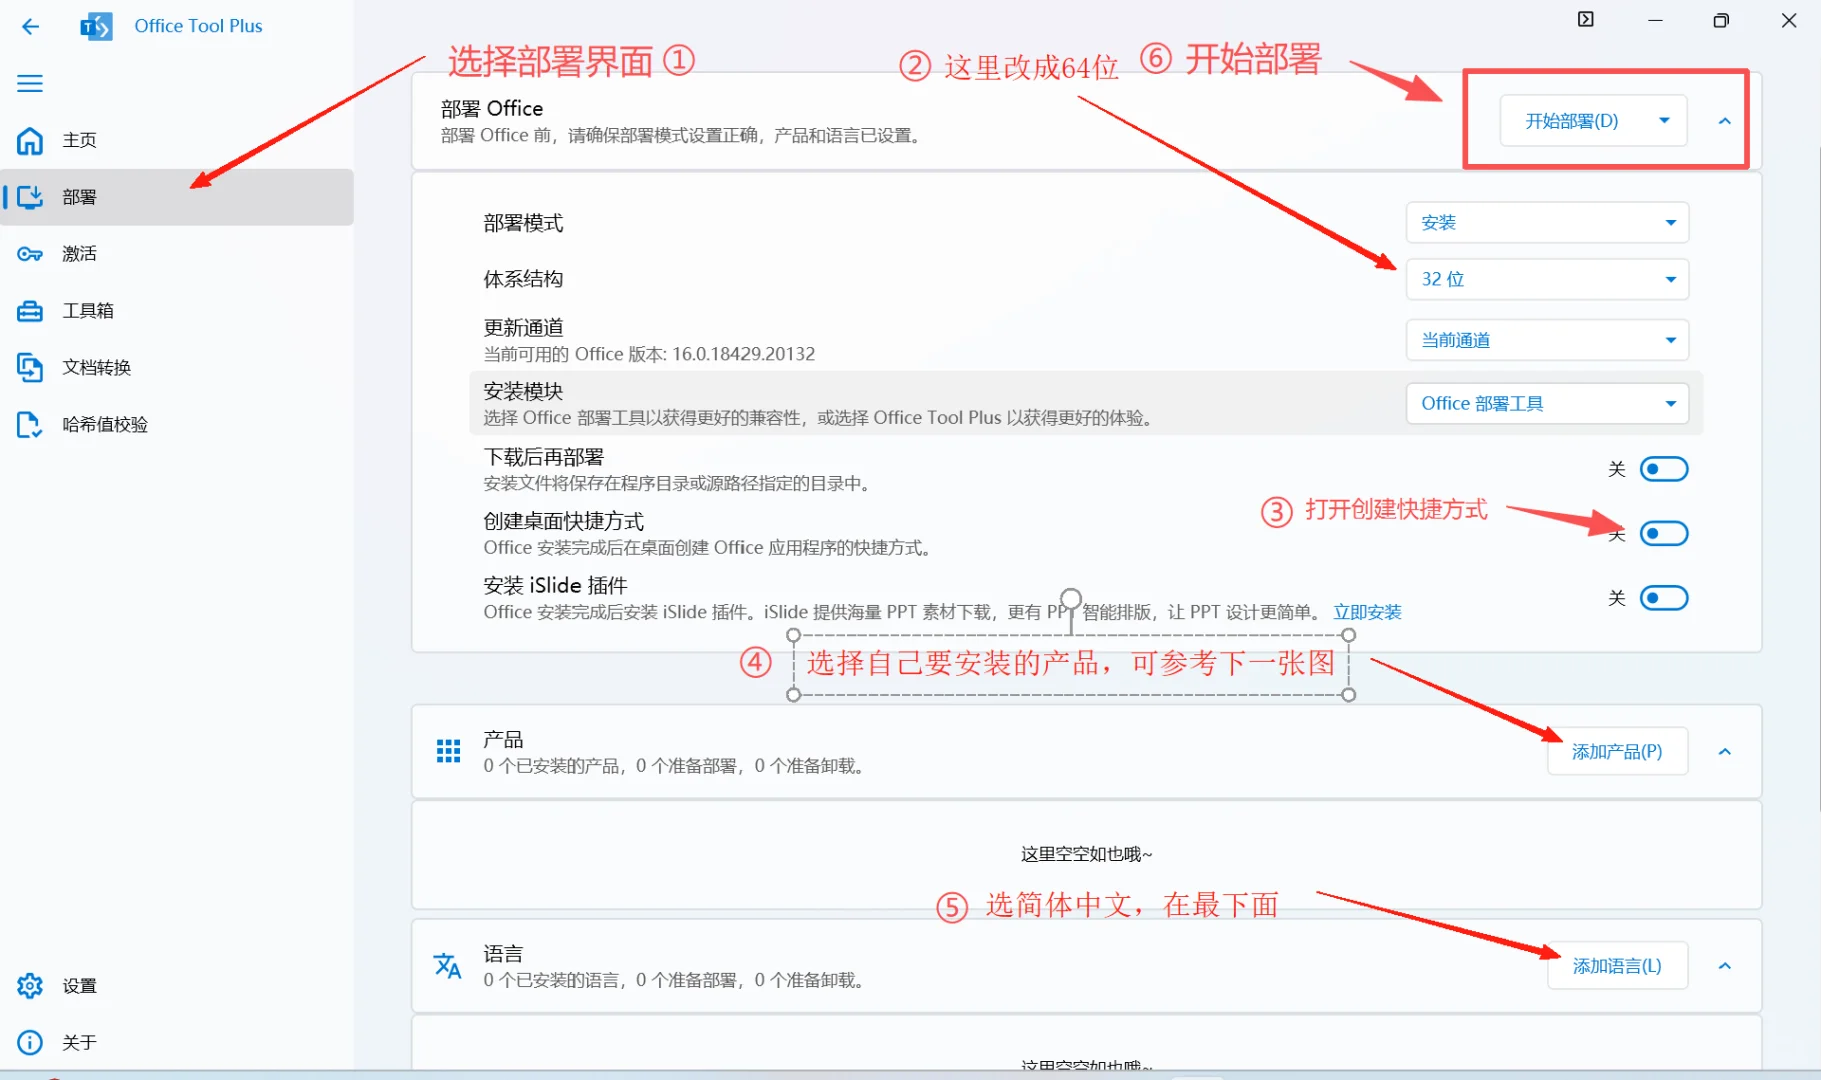Screen dimensions: 1821x1080
Task: Select the 部署 sidebar menu item
Action: 80,197
